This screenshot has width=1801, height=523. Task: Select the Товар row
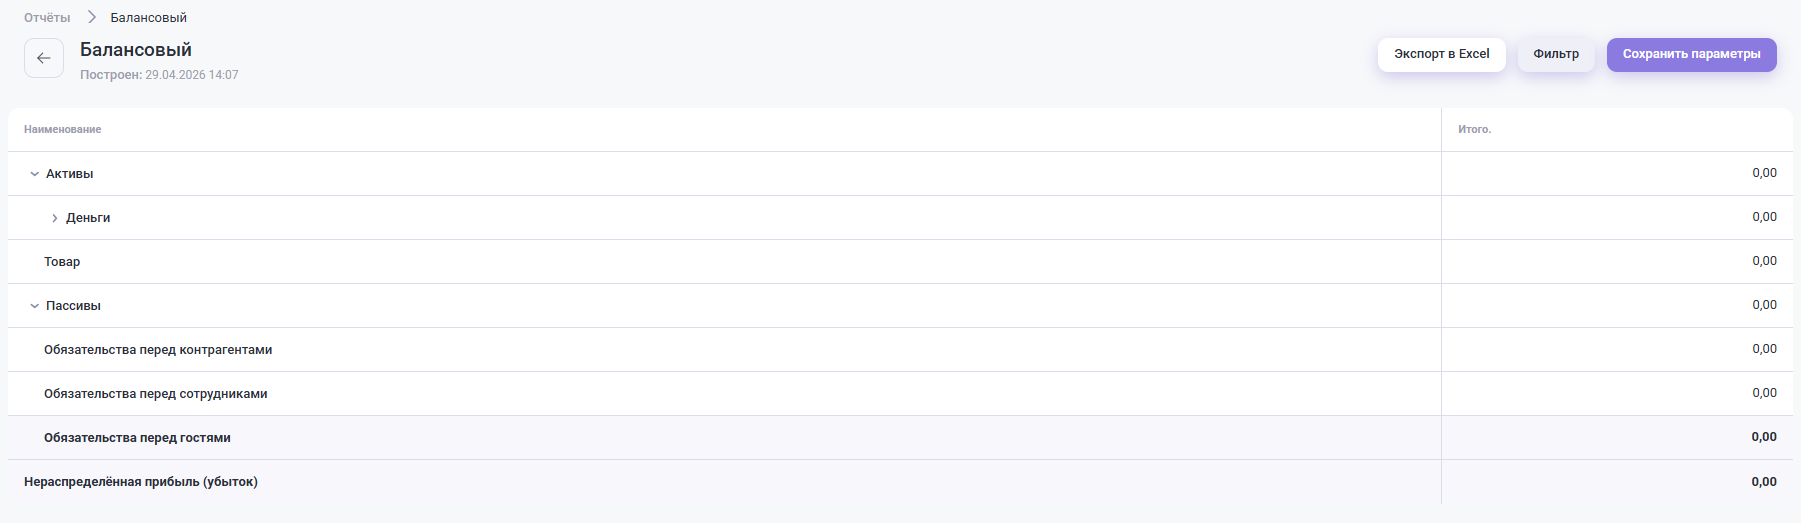[62, 262]
